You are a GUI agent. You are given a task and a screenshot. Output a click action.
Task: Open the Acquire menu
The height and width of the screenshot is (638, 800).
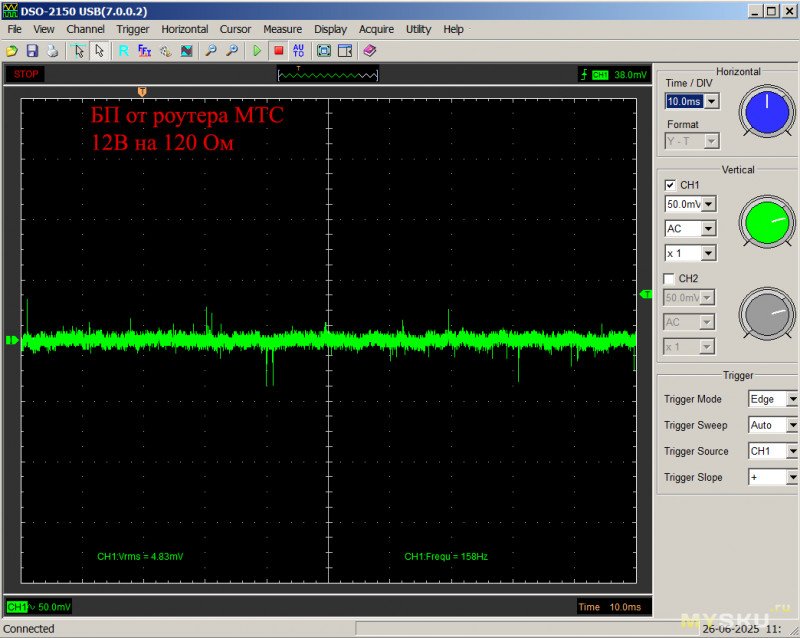tap(376, 29)
